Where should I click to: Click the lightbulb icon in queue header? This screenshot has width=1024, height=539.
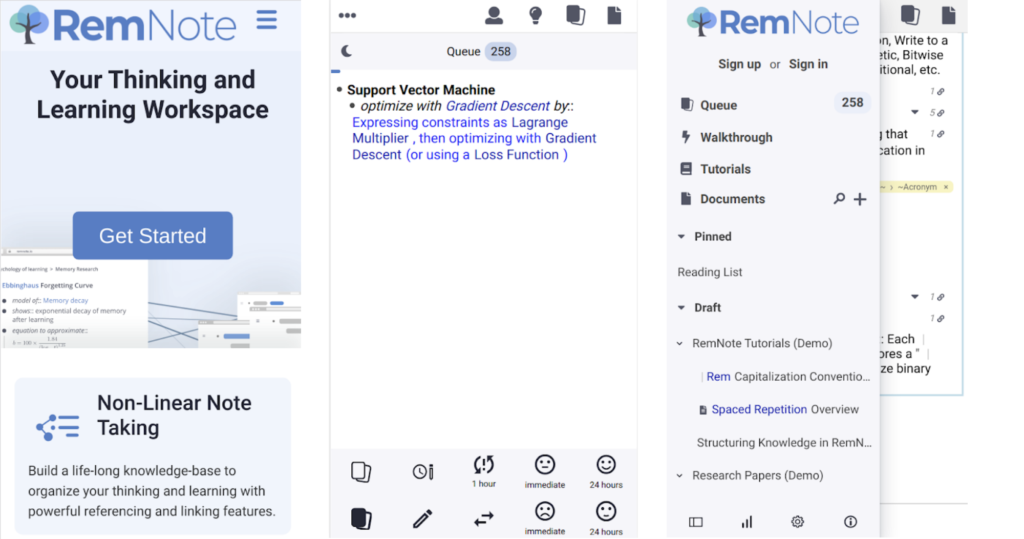click(536, 15)
